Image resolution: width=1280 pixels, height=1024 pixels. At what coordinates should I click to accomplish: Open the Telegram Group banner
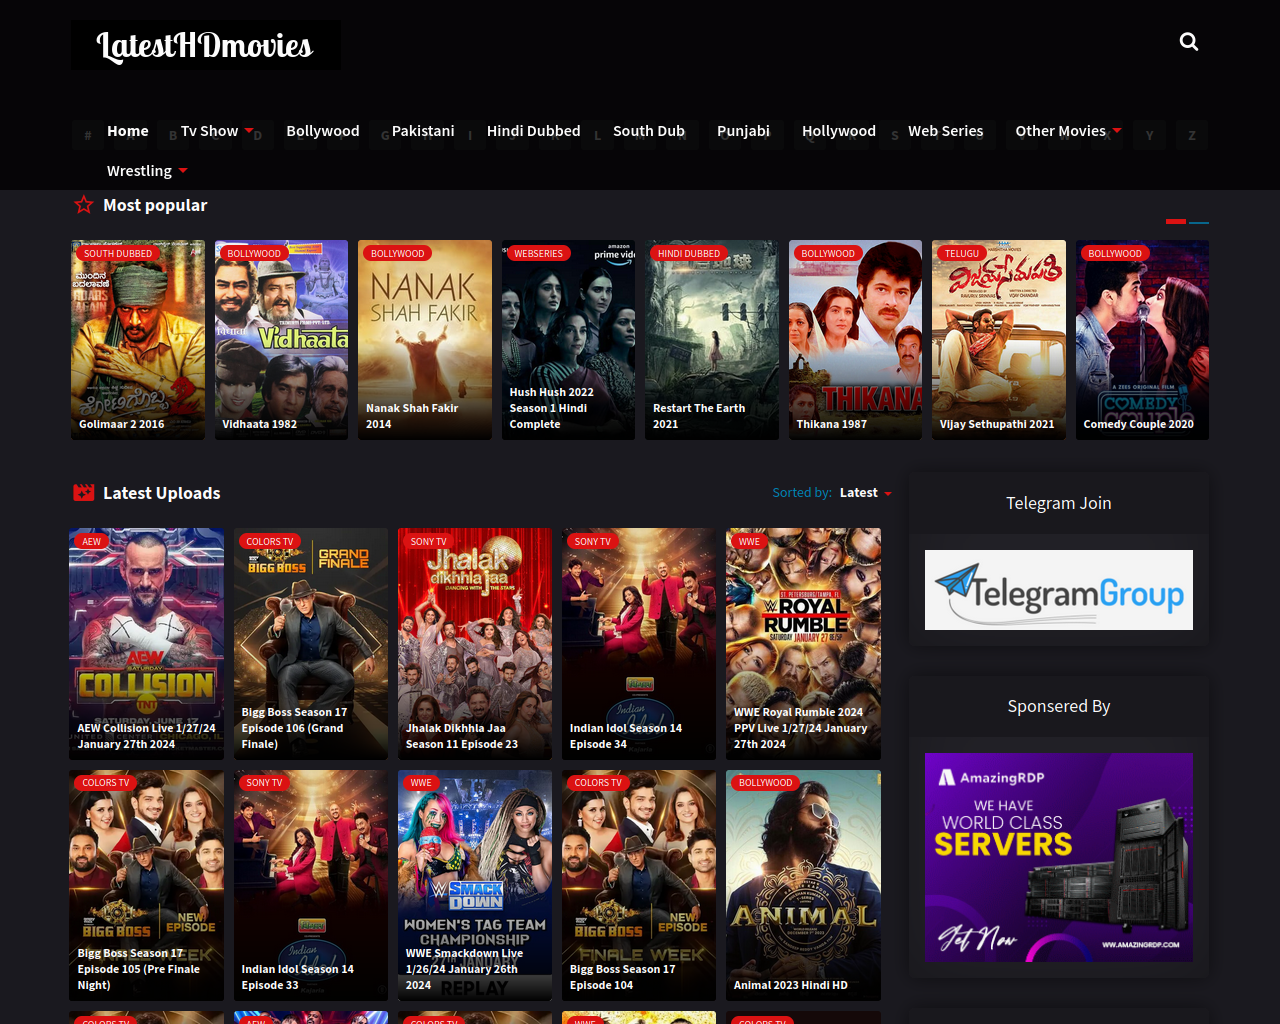pyautogui.click(x=1059, y=590)
